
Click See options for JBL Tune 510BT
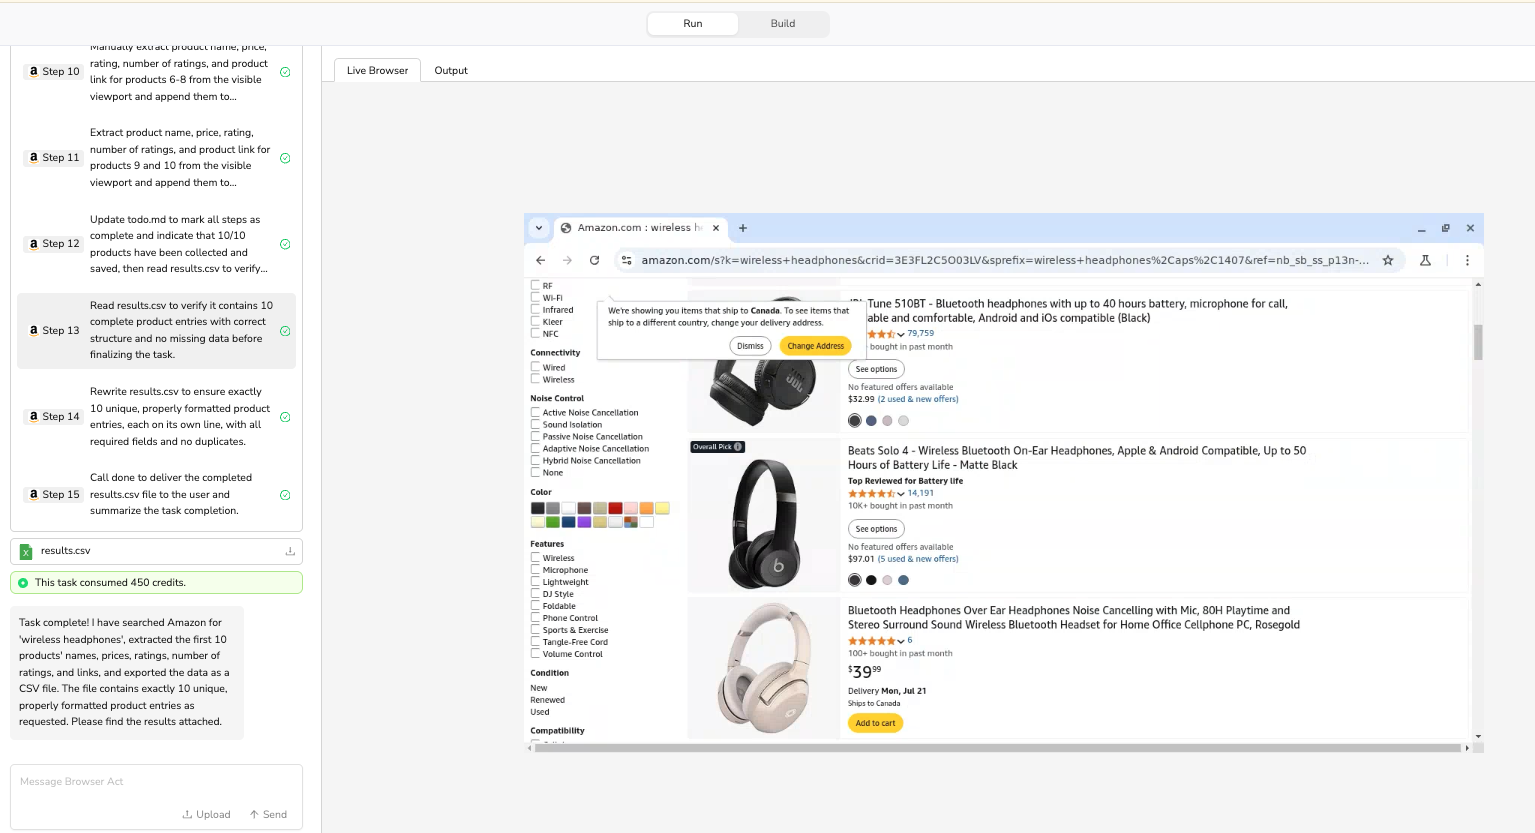(x=876, y=369)
